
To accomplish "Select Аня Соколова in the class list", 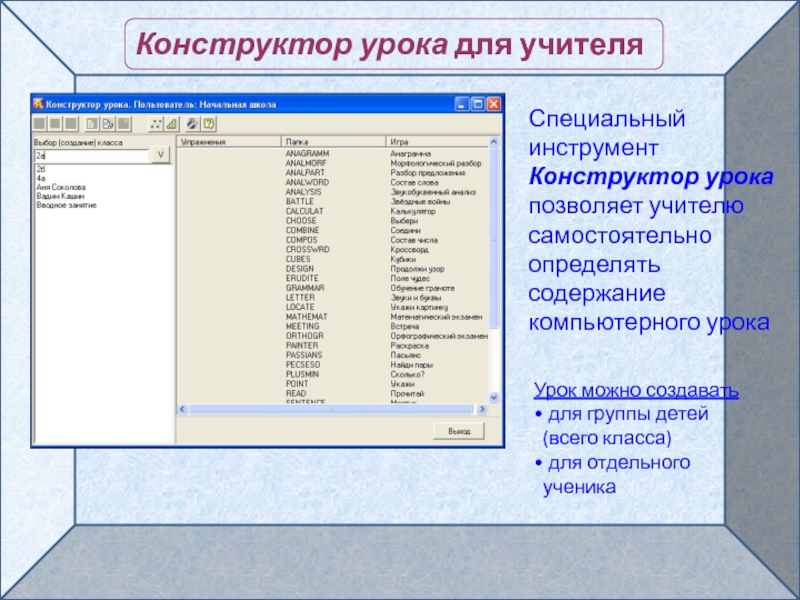I will point(60,187).
